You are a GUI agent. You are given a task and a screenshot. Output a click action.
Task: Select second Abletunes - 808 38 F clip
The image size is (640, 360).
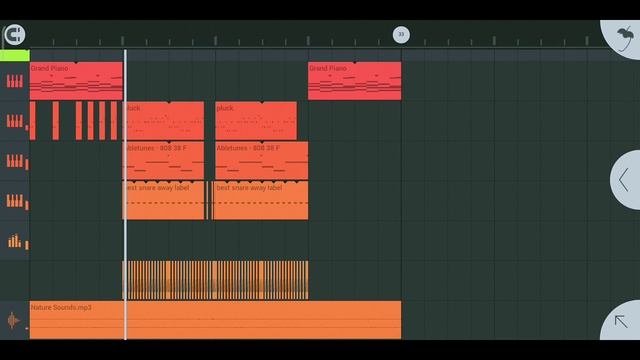(262, 160)
